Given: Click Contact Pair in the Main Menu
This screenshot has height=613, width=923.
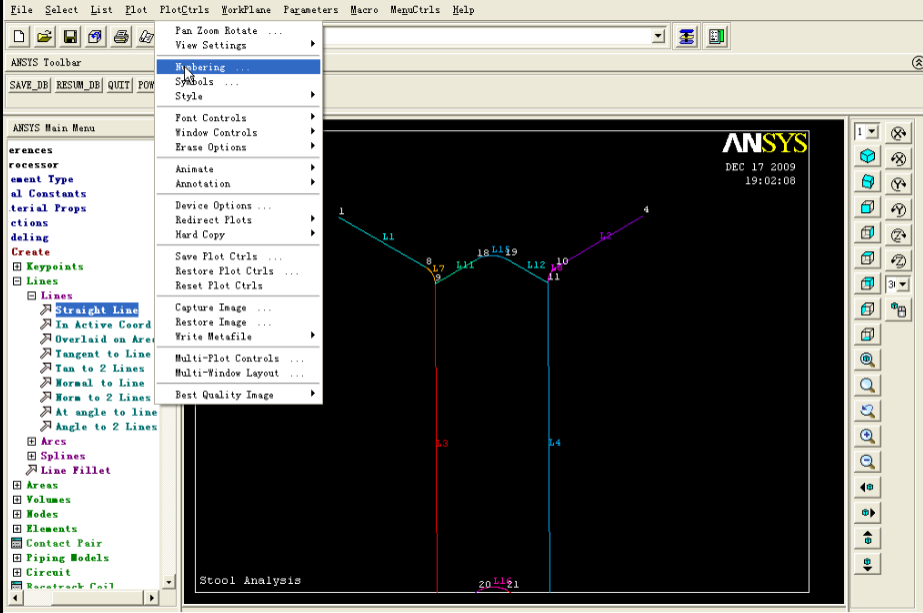Looking at the screenshot, I should click(64, 544).
